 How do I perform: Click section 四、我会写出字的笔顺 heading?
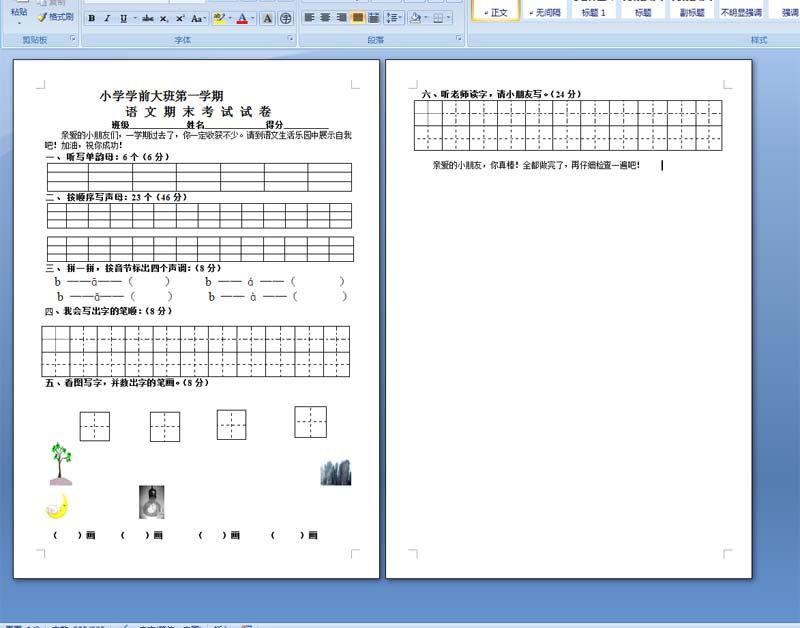[x=108, y=311]
